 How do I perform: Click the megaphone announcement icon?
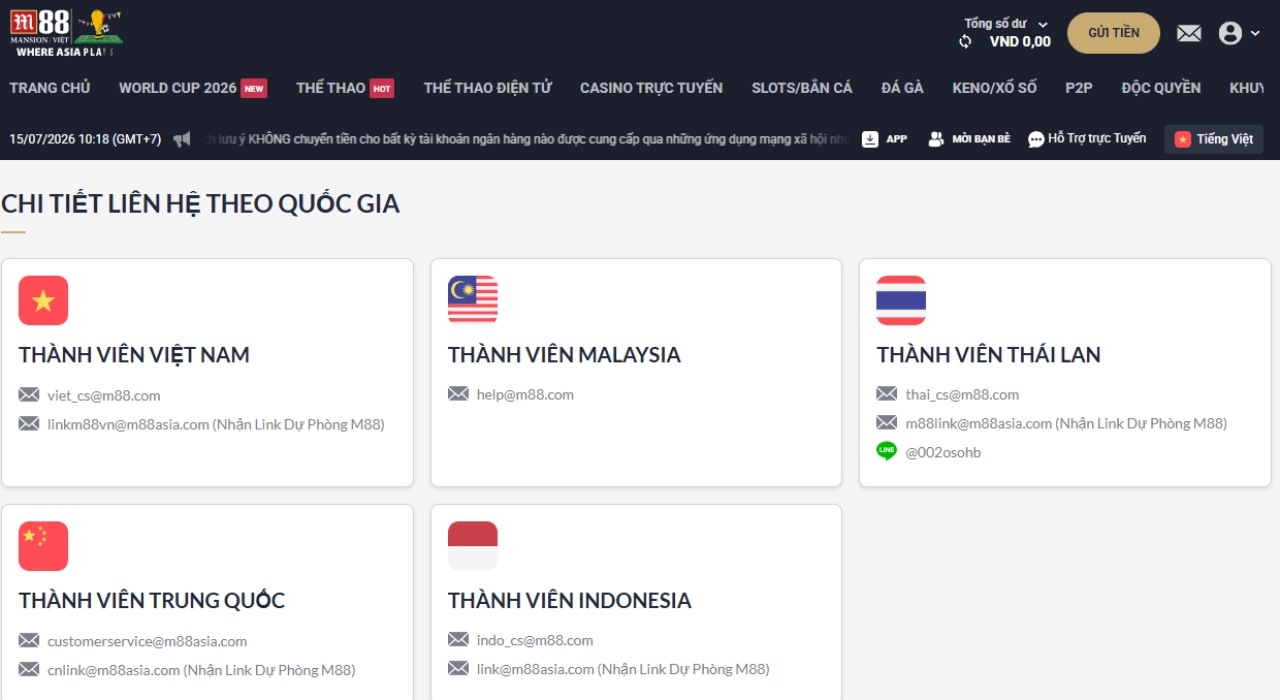click(x=182, y=139)
